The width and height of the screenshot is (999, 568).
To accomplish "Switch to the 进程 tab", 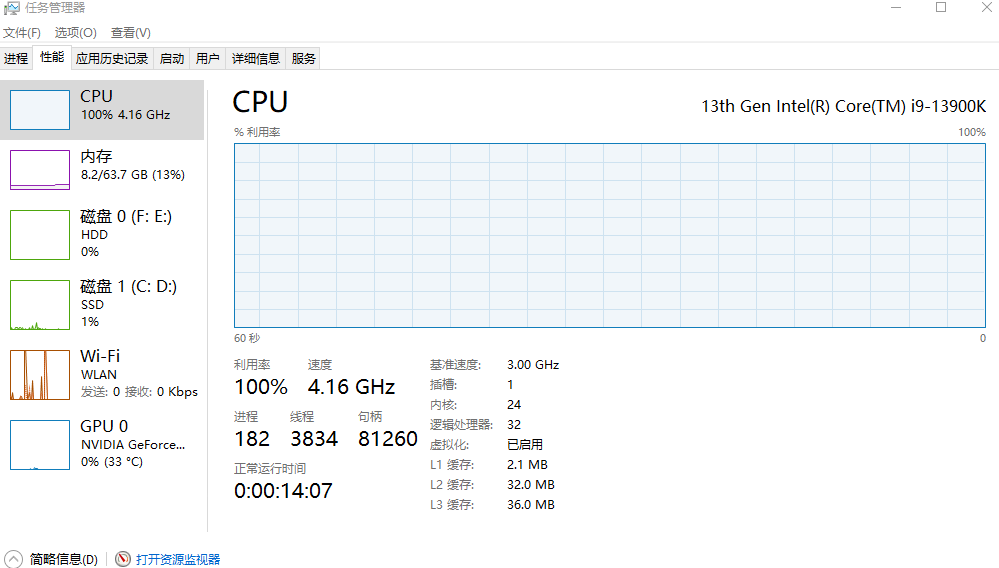I will pyautogui.click(x=16, y=59).
